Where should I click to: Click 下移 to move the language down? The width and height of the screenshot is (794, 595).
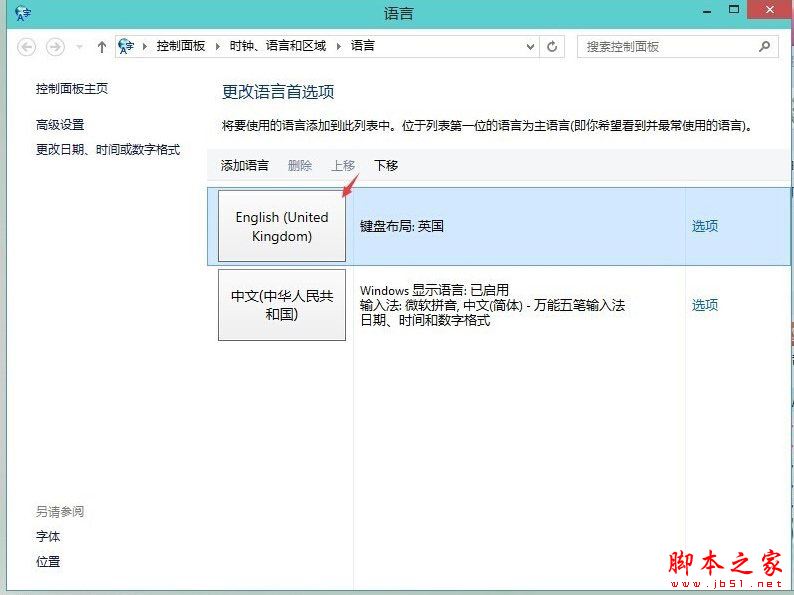click(386, 166)
